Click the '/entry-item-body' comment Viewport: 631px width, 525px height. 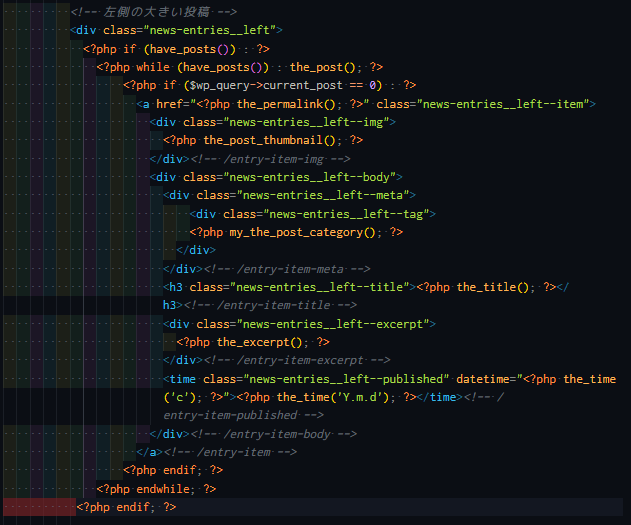pyautogui.click(x=274, y=434)
